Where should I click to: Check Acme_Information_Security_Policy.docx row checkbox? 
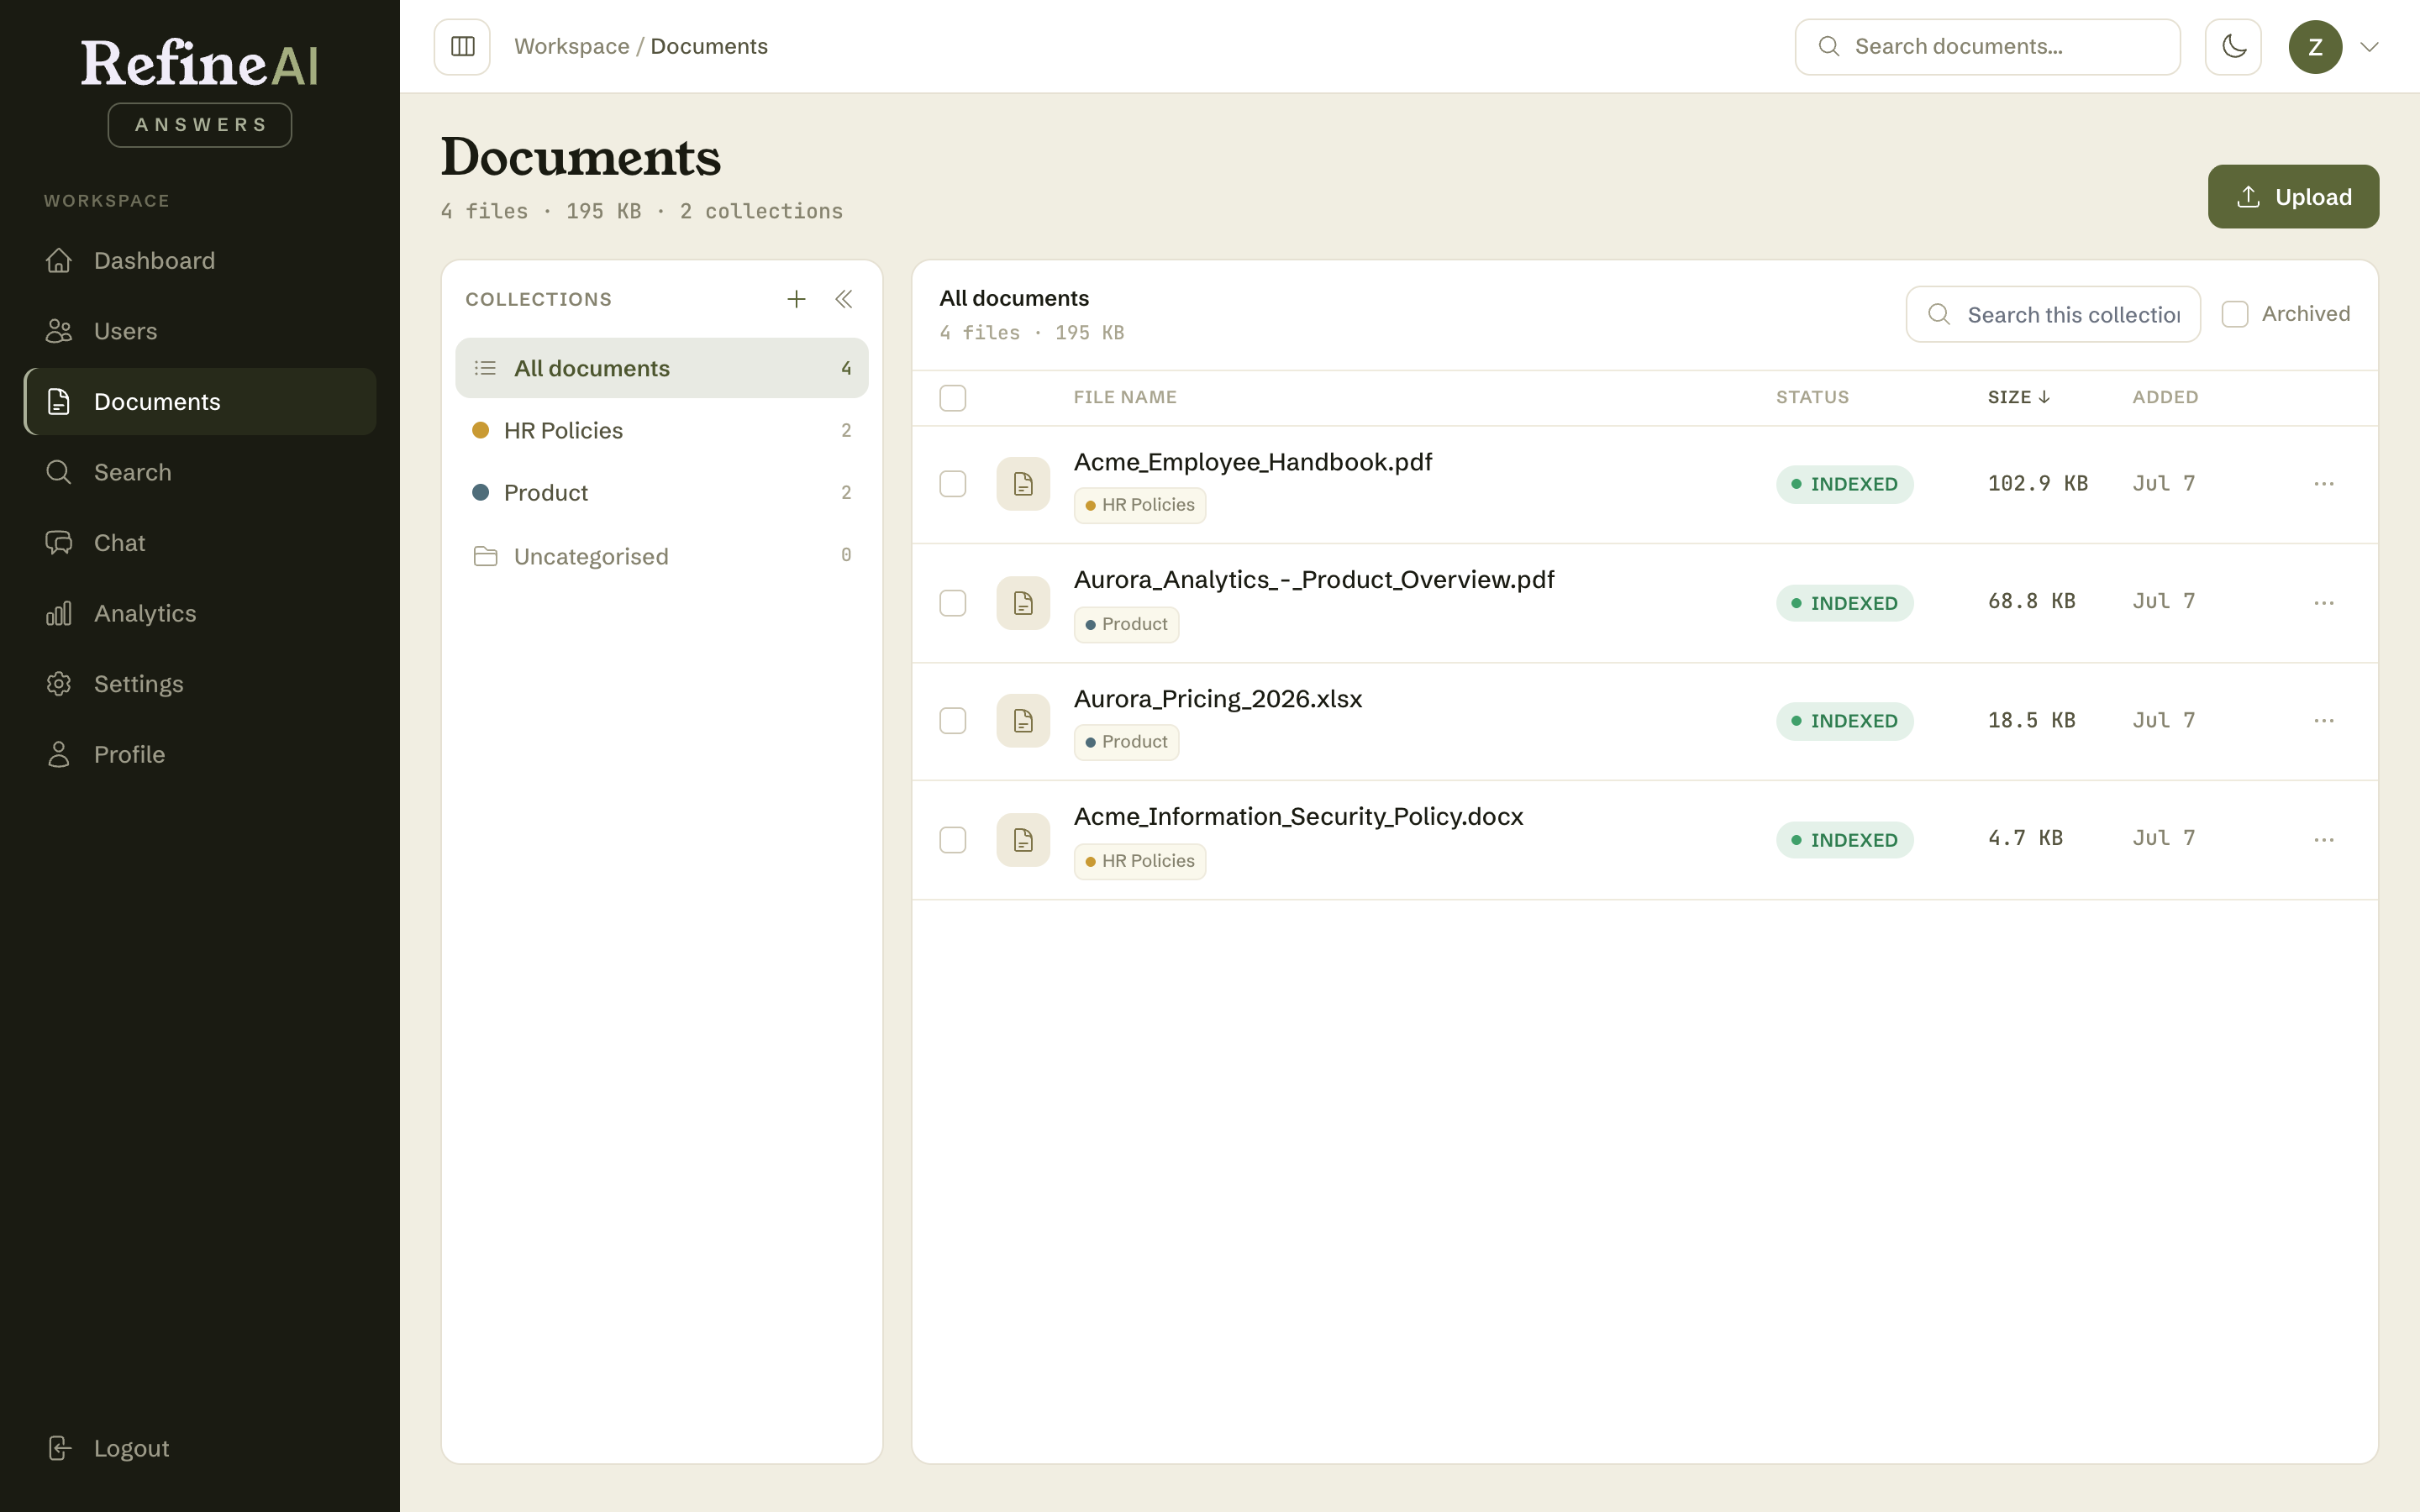coord(953,840)
